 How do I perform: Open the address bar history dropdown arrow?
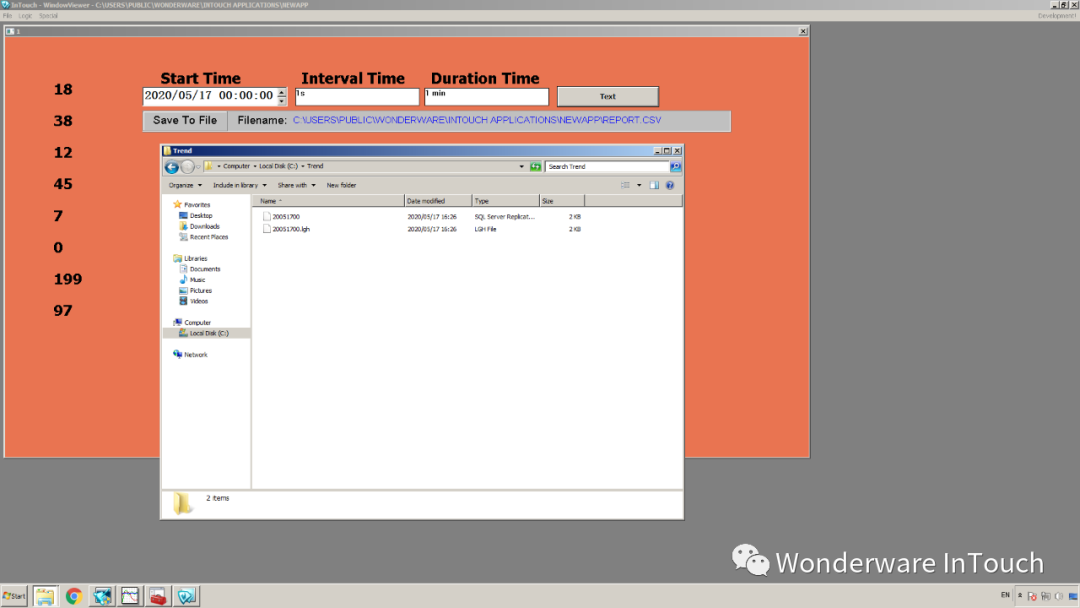tap(521, 166)
